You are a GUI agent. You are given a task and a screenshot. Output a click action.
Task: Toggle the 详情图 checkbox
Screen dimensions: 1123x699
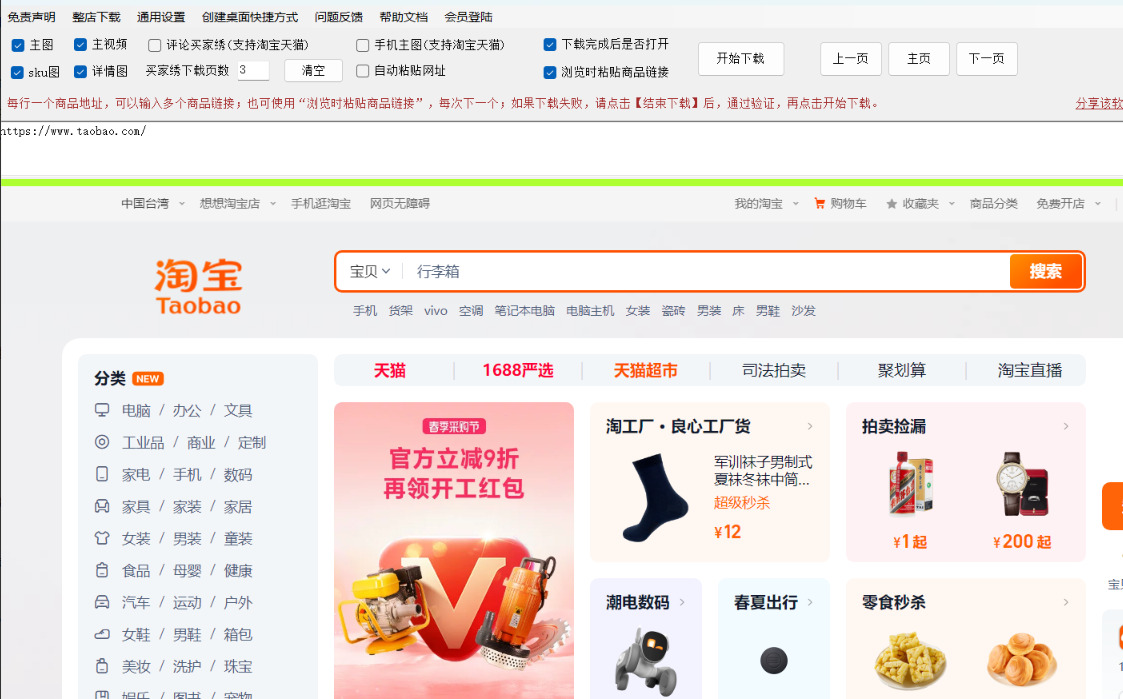[x=80, y=72]
